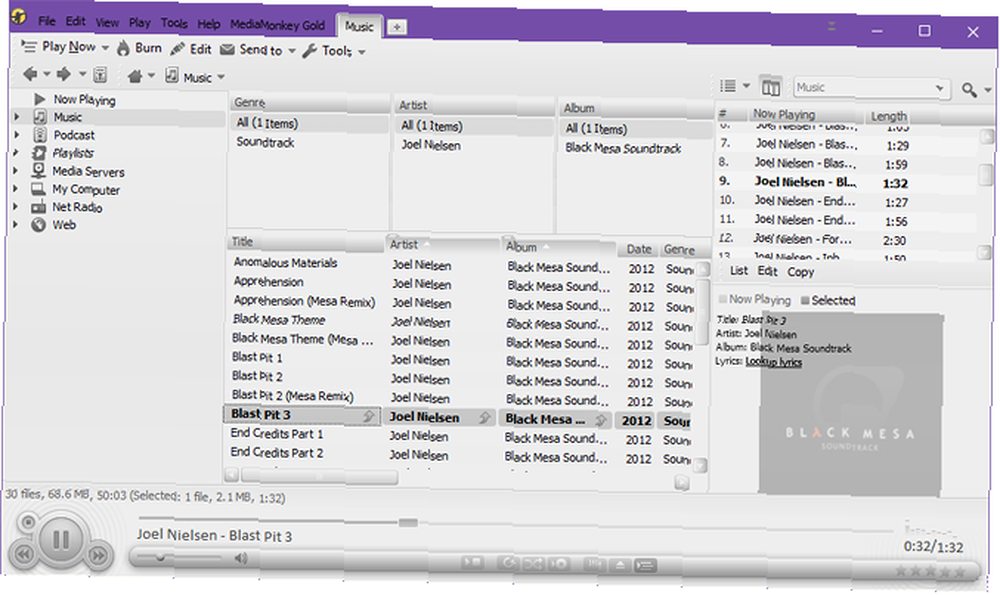
Task: Switch to the Music tab
Action: pos(359,27)
